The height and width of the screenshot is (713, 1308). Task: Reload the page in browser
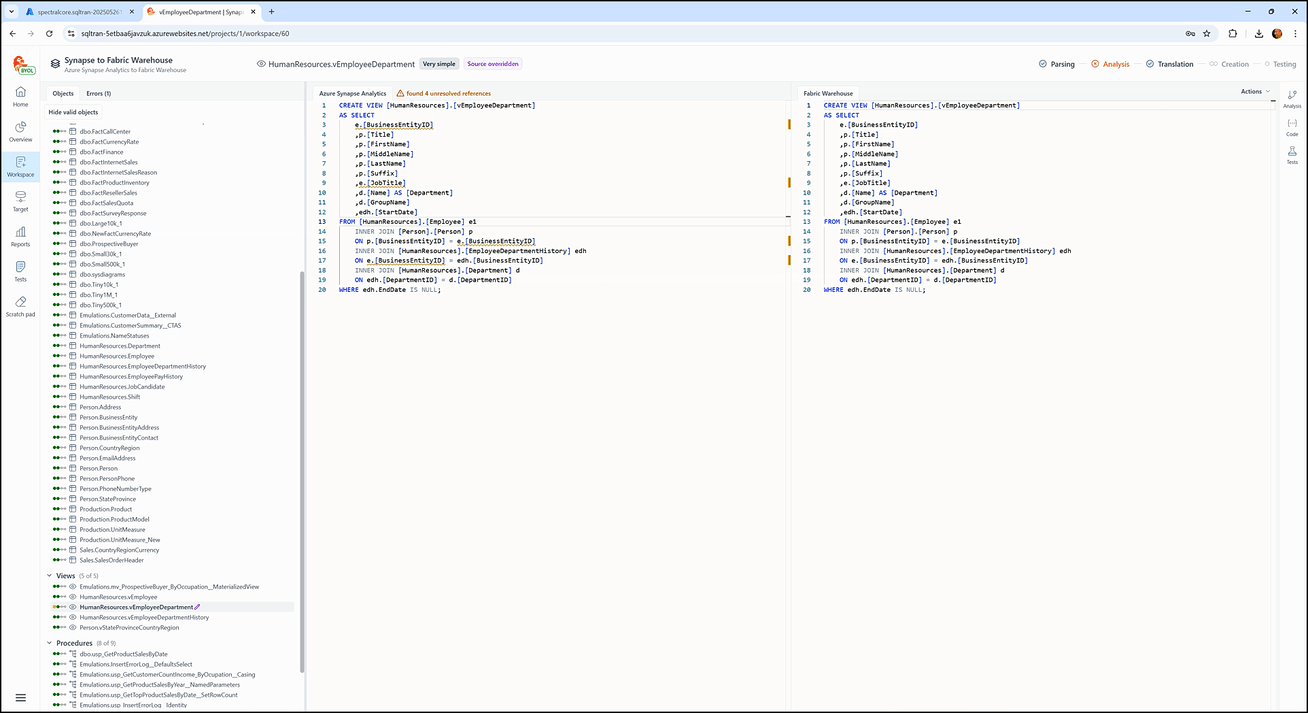pos(49,33)
